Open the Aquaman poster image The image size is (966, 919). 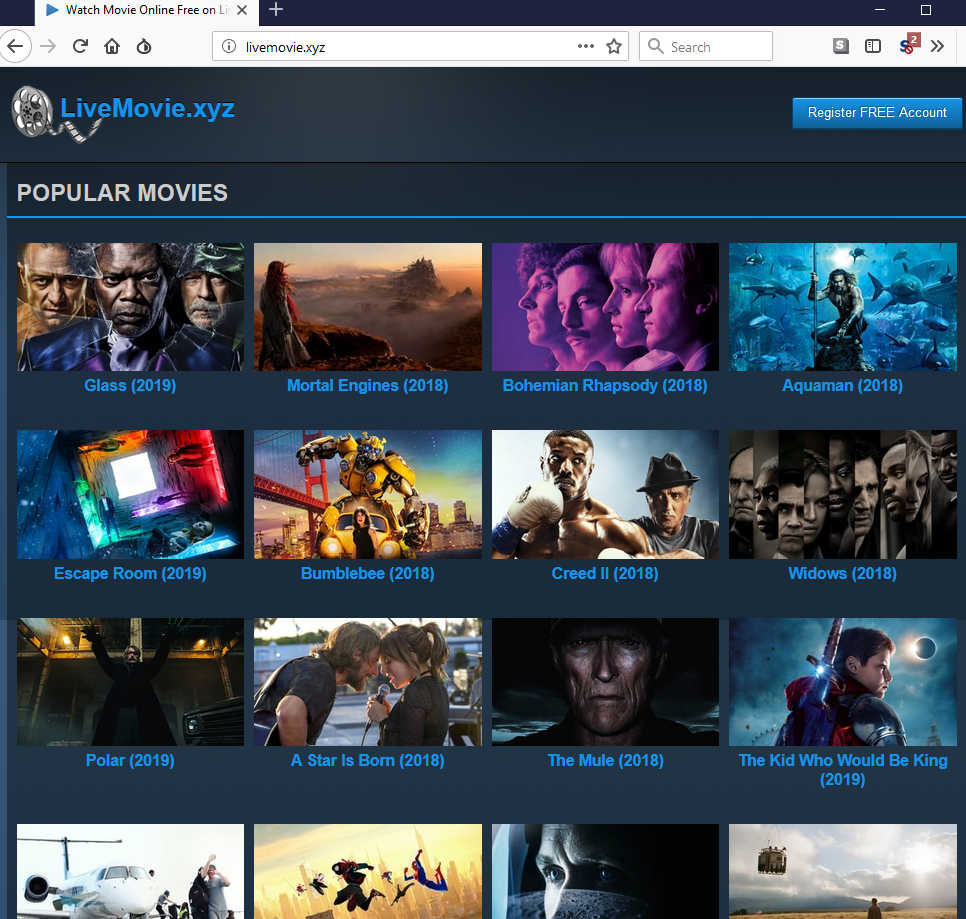click(x=843, y=307)
